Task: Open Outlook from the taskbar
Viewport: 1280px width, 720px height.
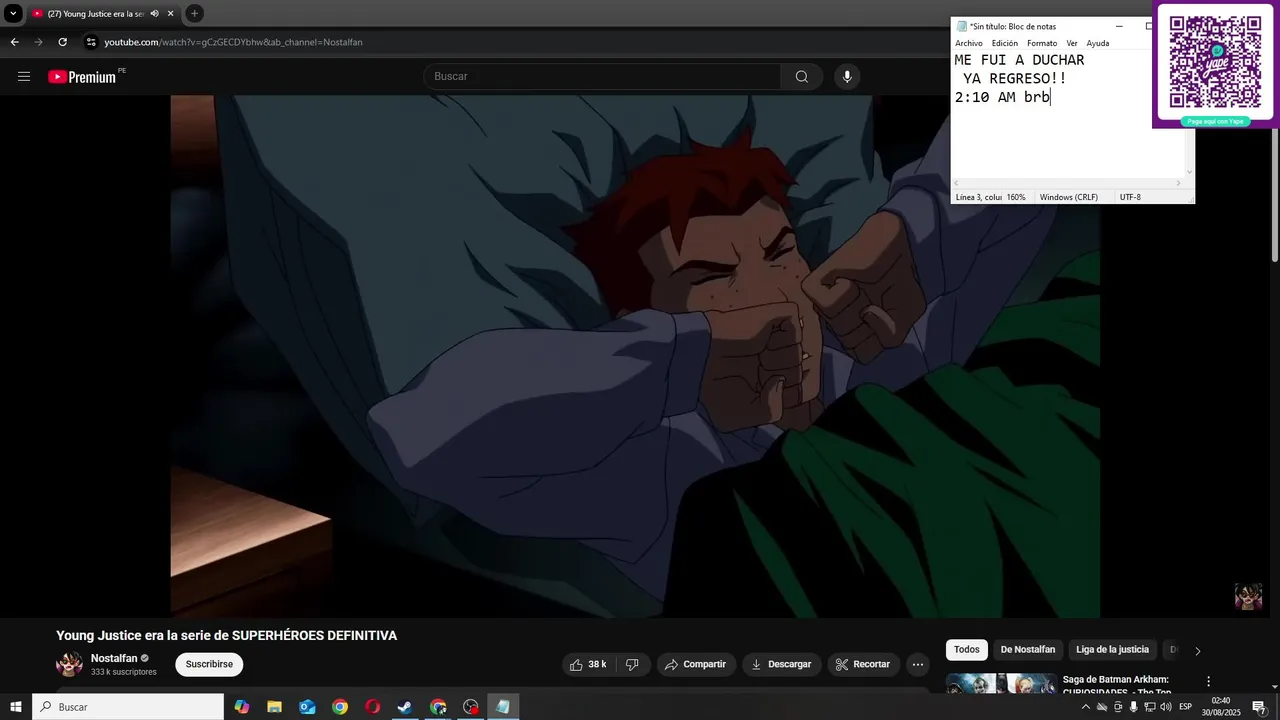Action: click(307, 707)
